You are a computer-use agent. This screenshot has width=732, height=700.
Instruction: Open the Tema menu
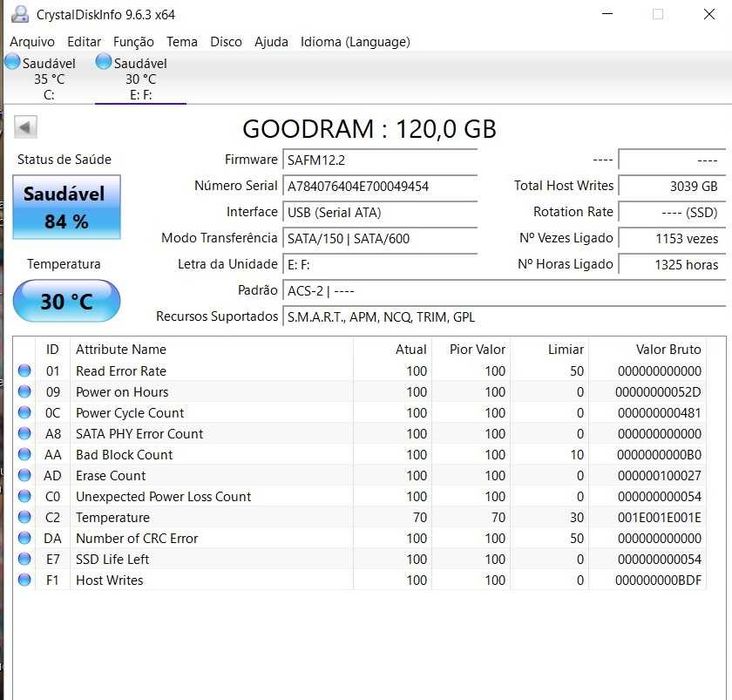182,42
